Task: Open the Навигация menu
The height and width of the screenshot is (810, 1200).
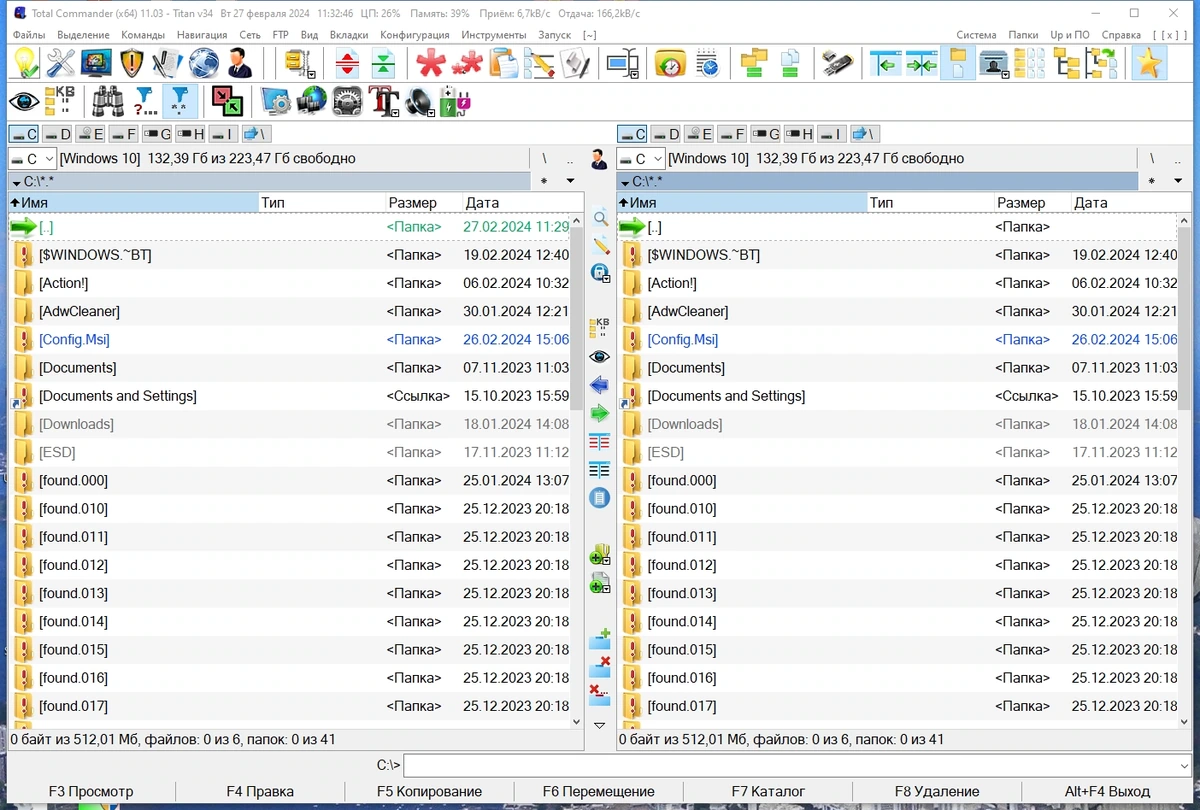Action: (x=202, y=35)
